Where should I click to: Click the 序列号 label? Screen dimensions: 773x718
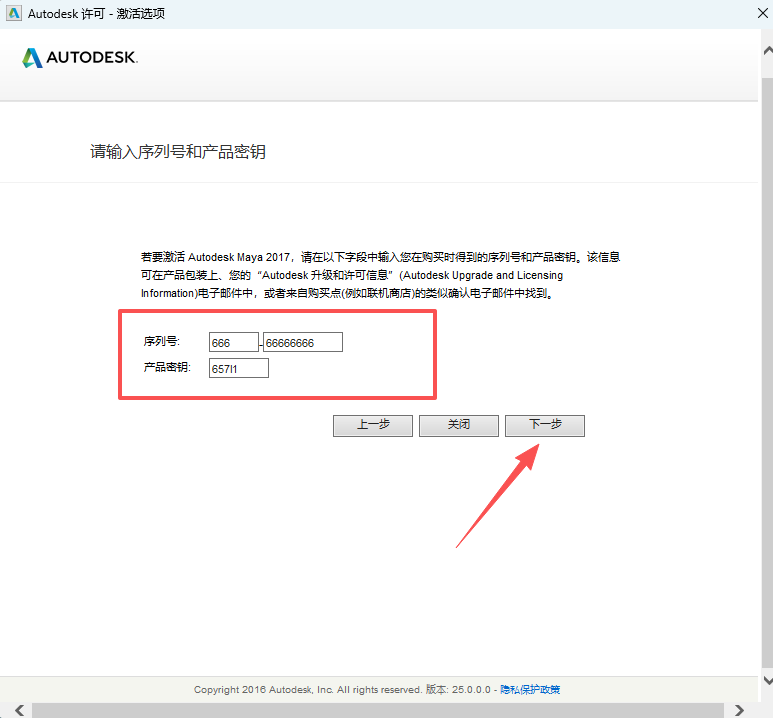pyautogui.click(x=162, y=341)
